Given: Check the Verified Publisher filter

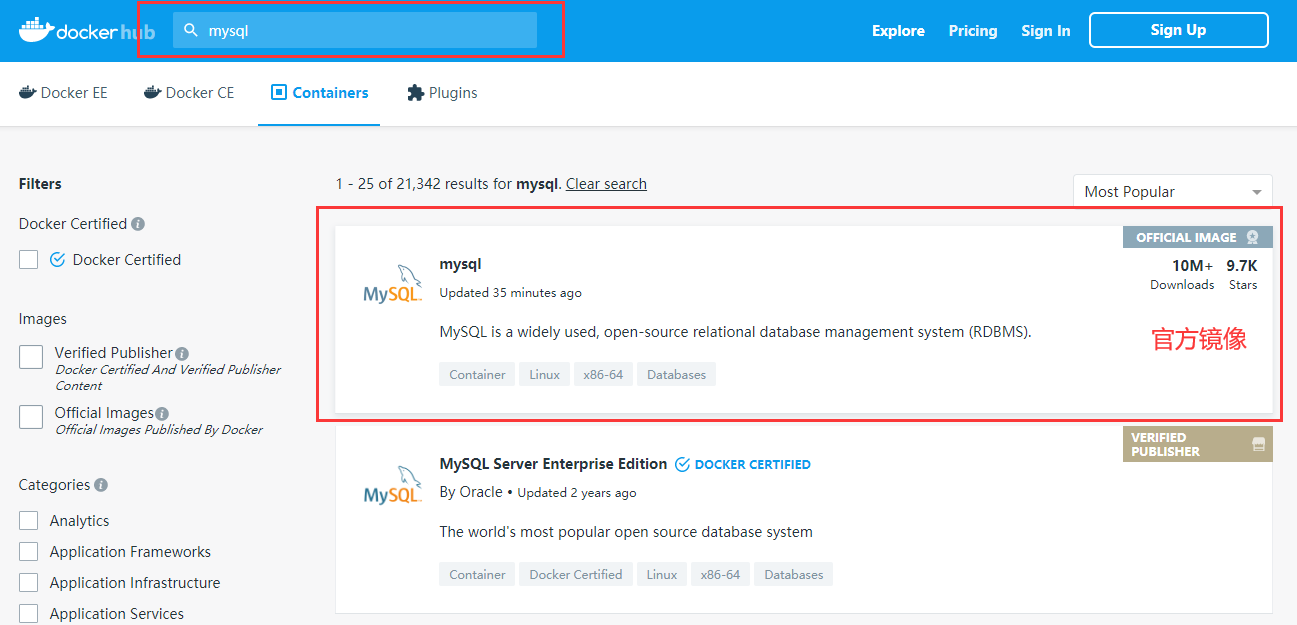Looking at the screenshot, I should (x=31, y=357).
